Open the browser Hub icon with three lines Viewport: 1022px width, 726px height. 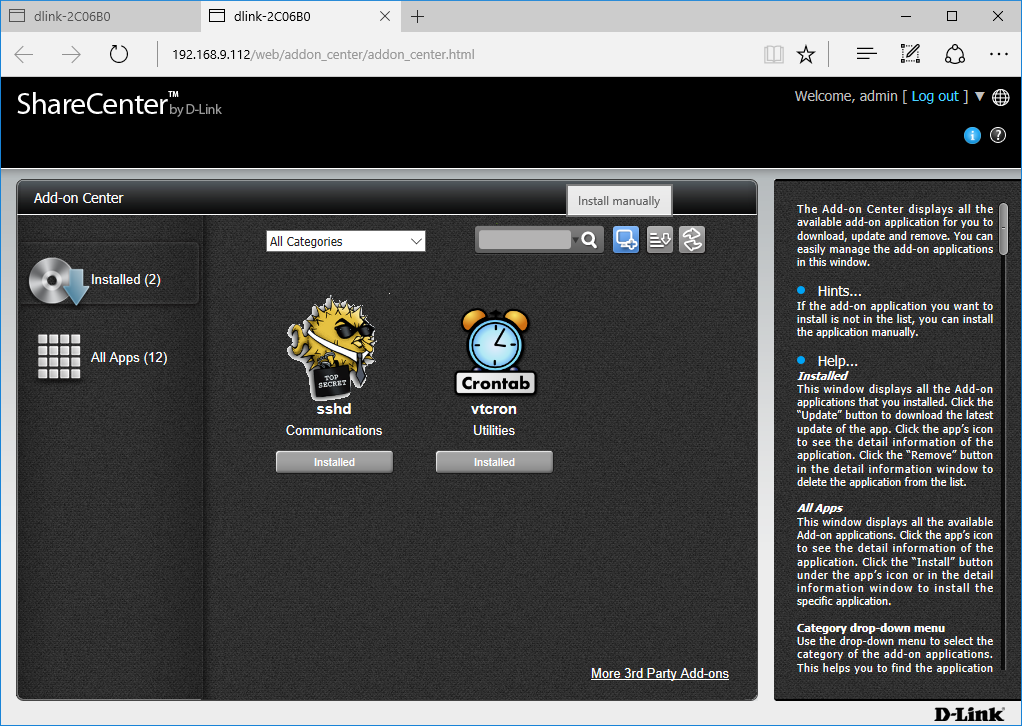click(866, 54)
